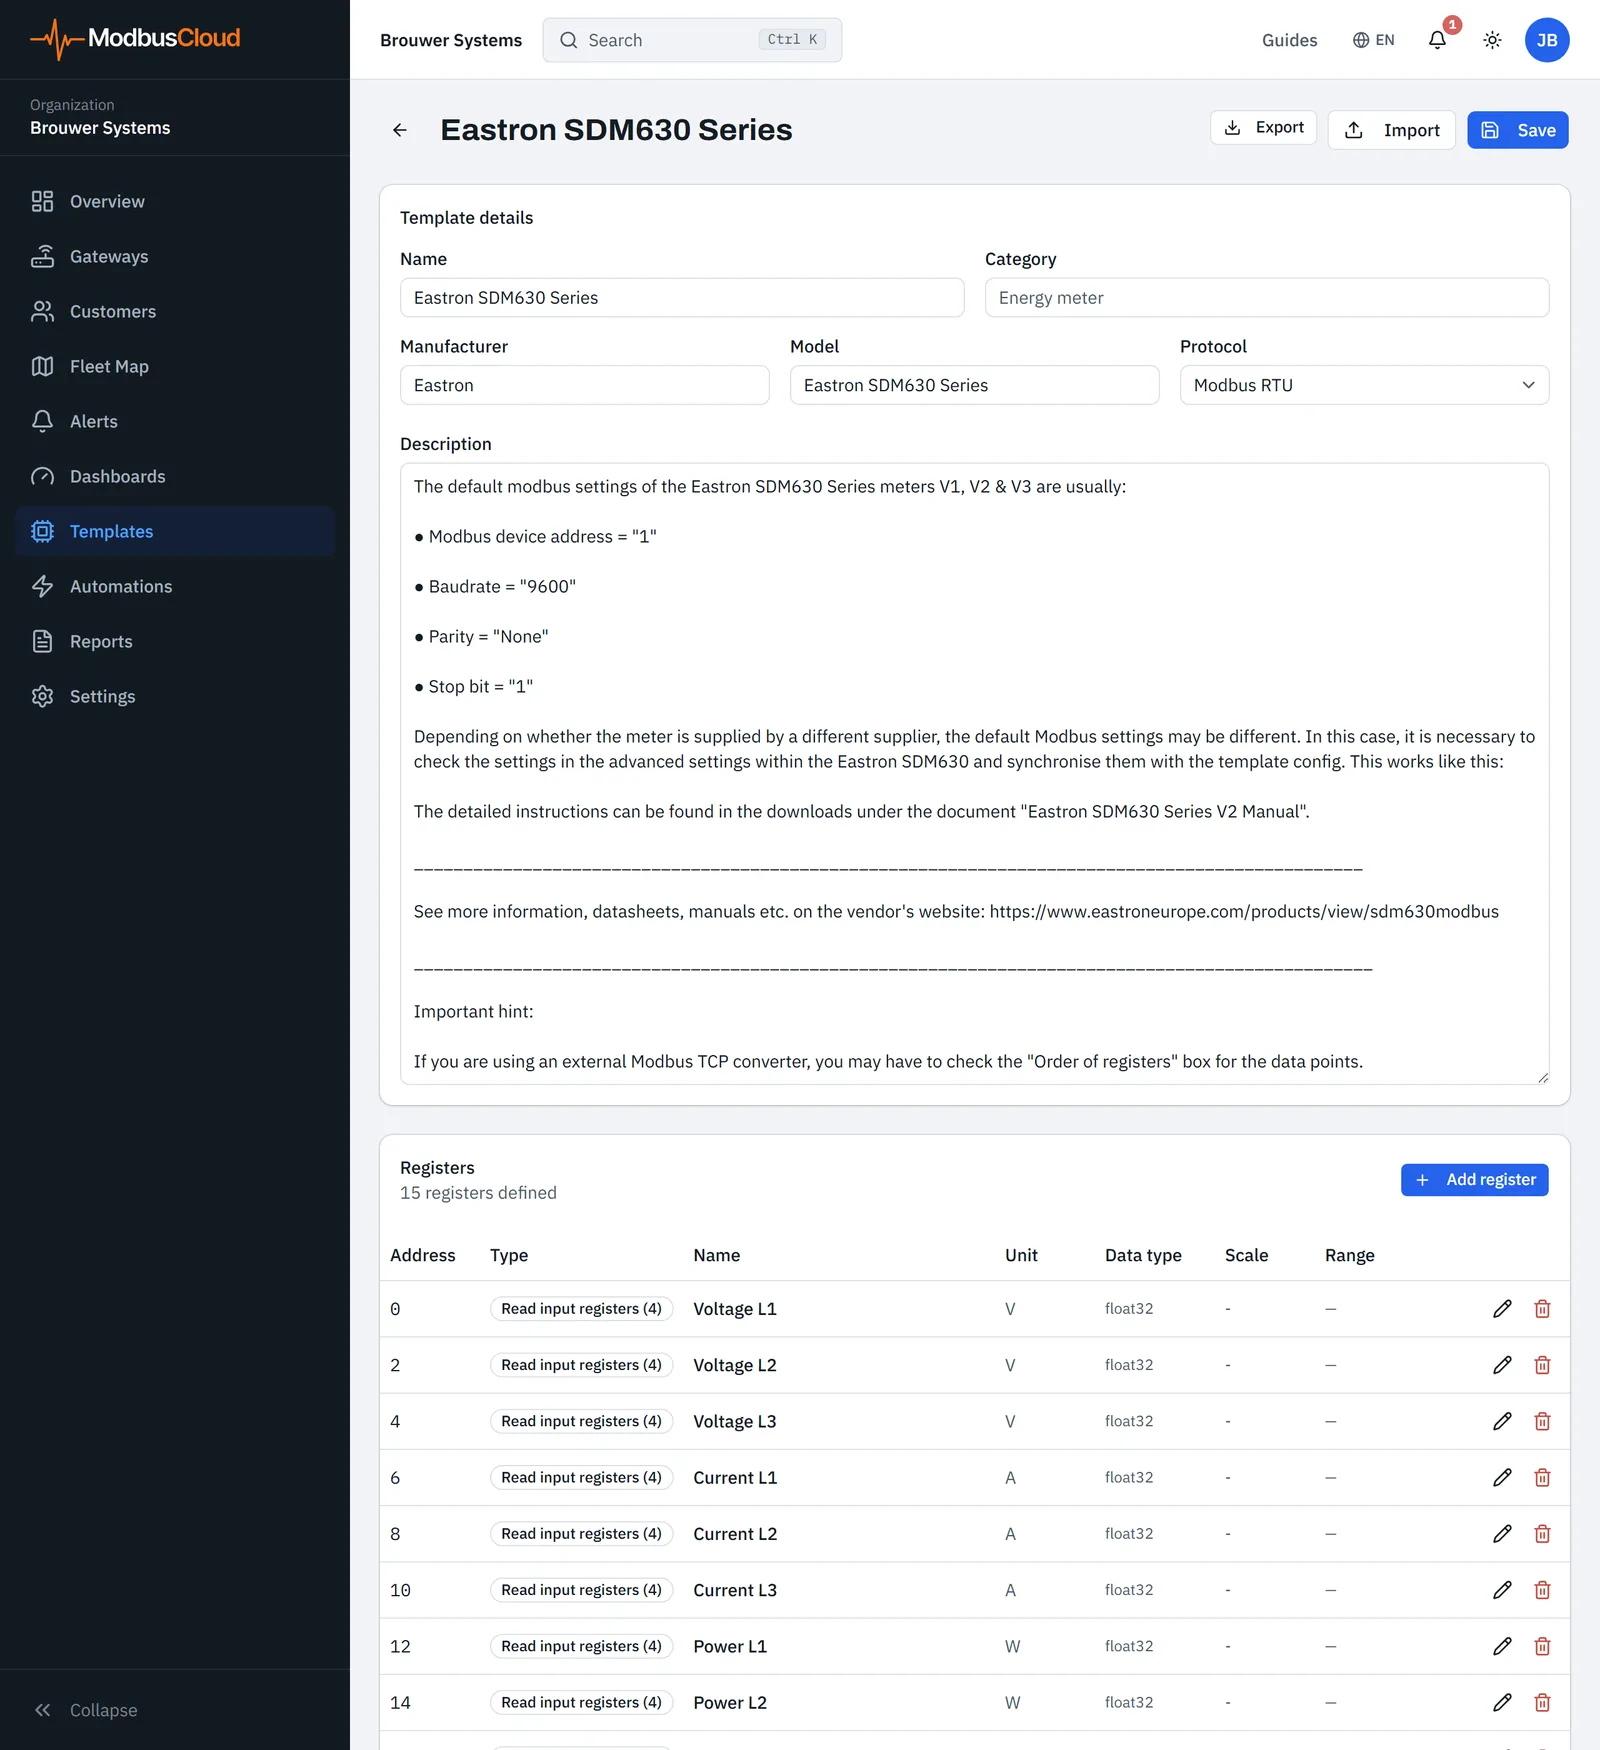Toggle the light/dark theme sun icon
The image size is (1600, 1750).
pyautogui.click(x=1492, y=40)
